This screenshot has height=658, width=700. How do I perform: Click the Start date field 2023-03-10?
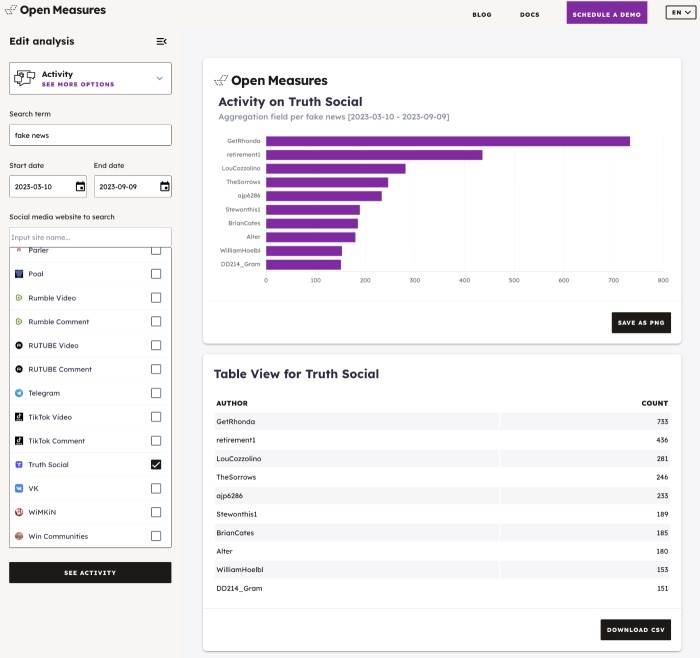(48, 187)
